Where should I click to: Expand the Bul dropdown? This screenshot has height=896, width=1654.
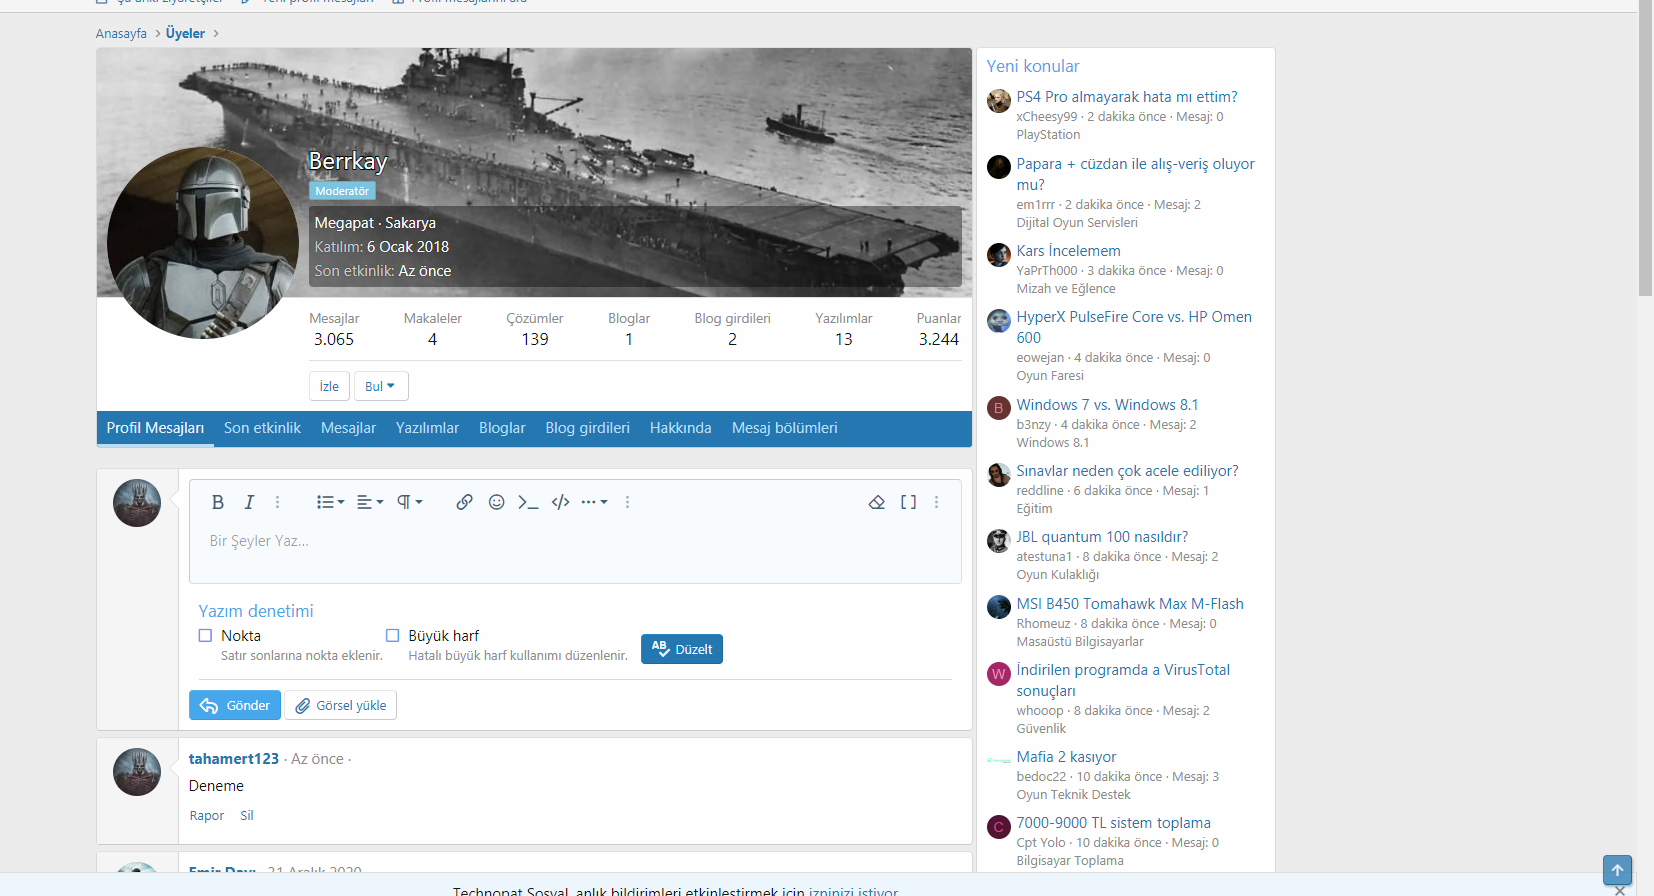(x=381, y=386)
